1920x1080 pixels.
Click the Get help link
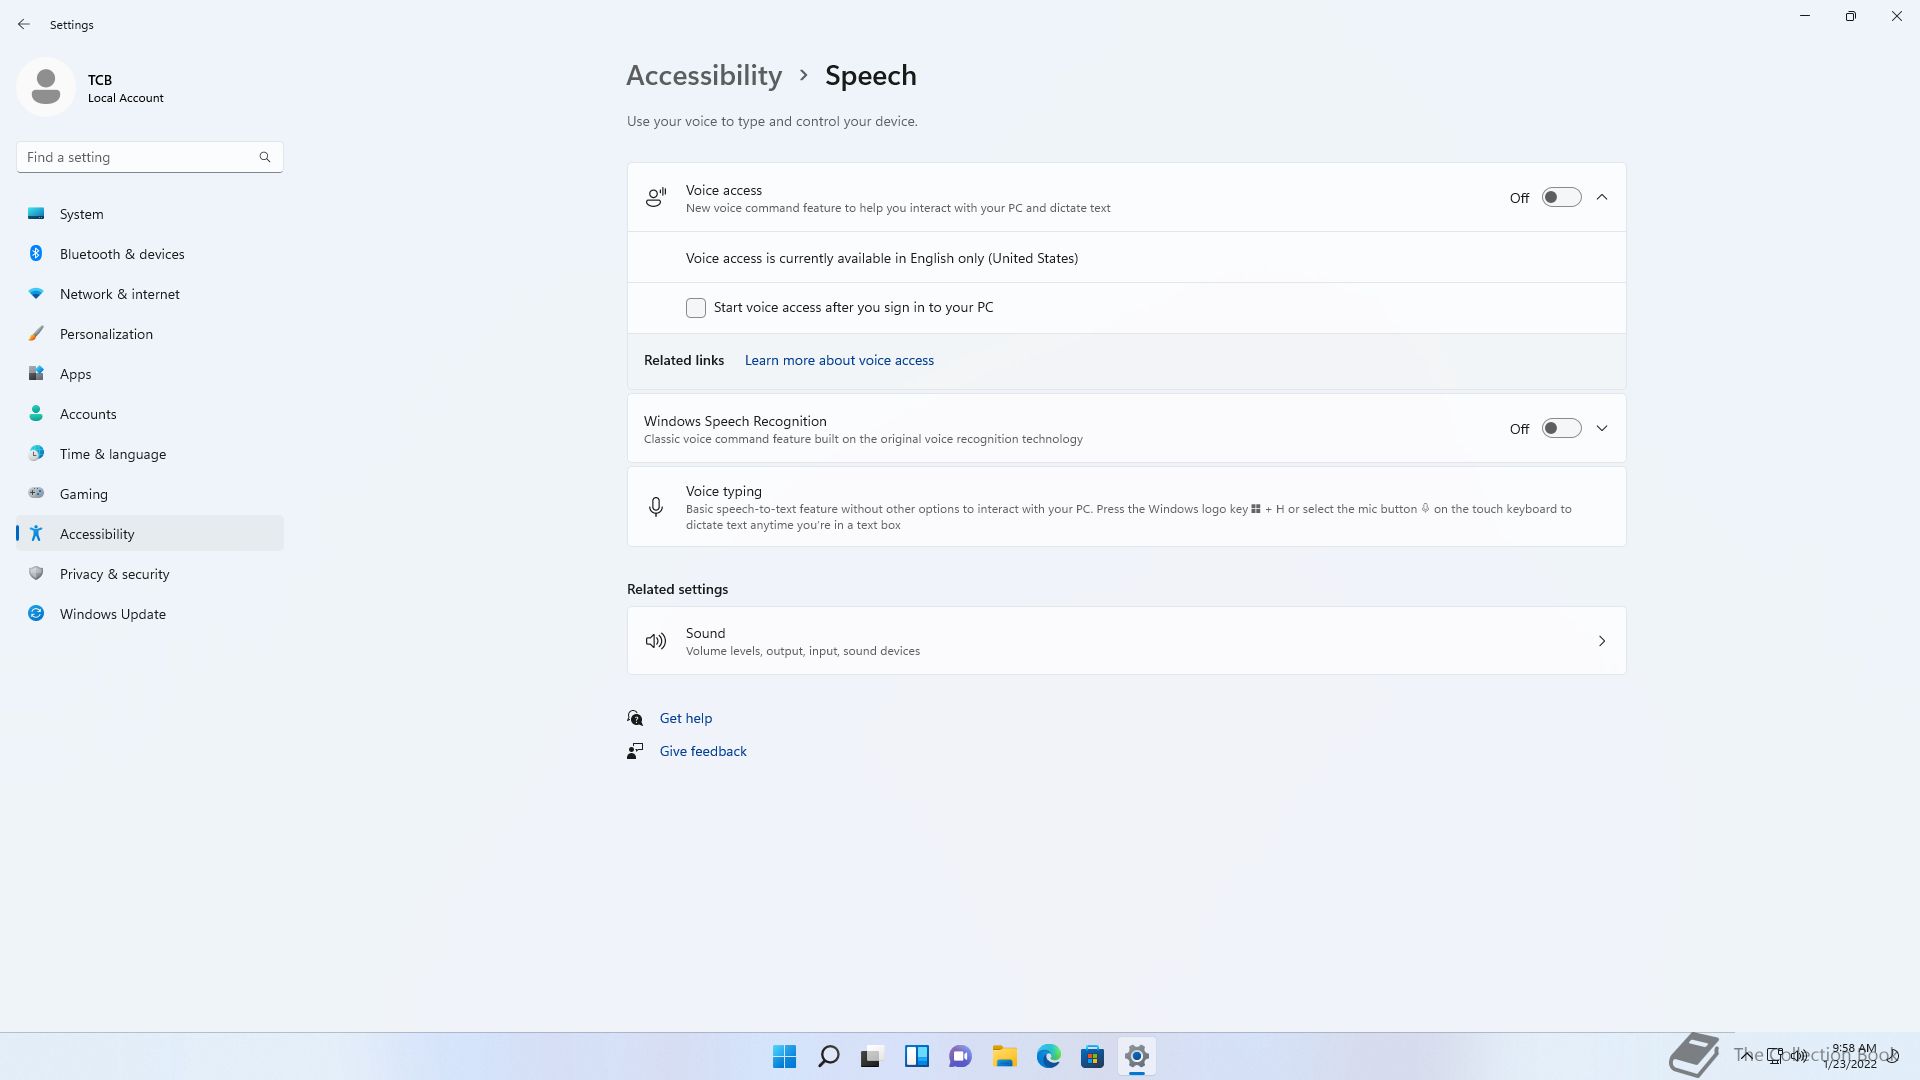point(686,718)
